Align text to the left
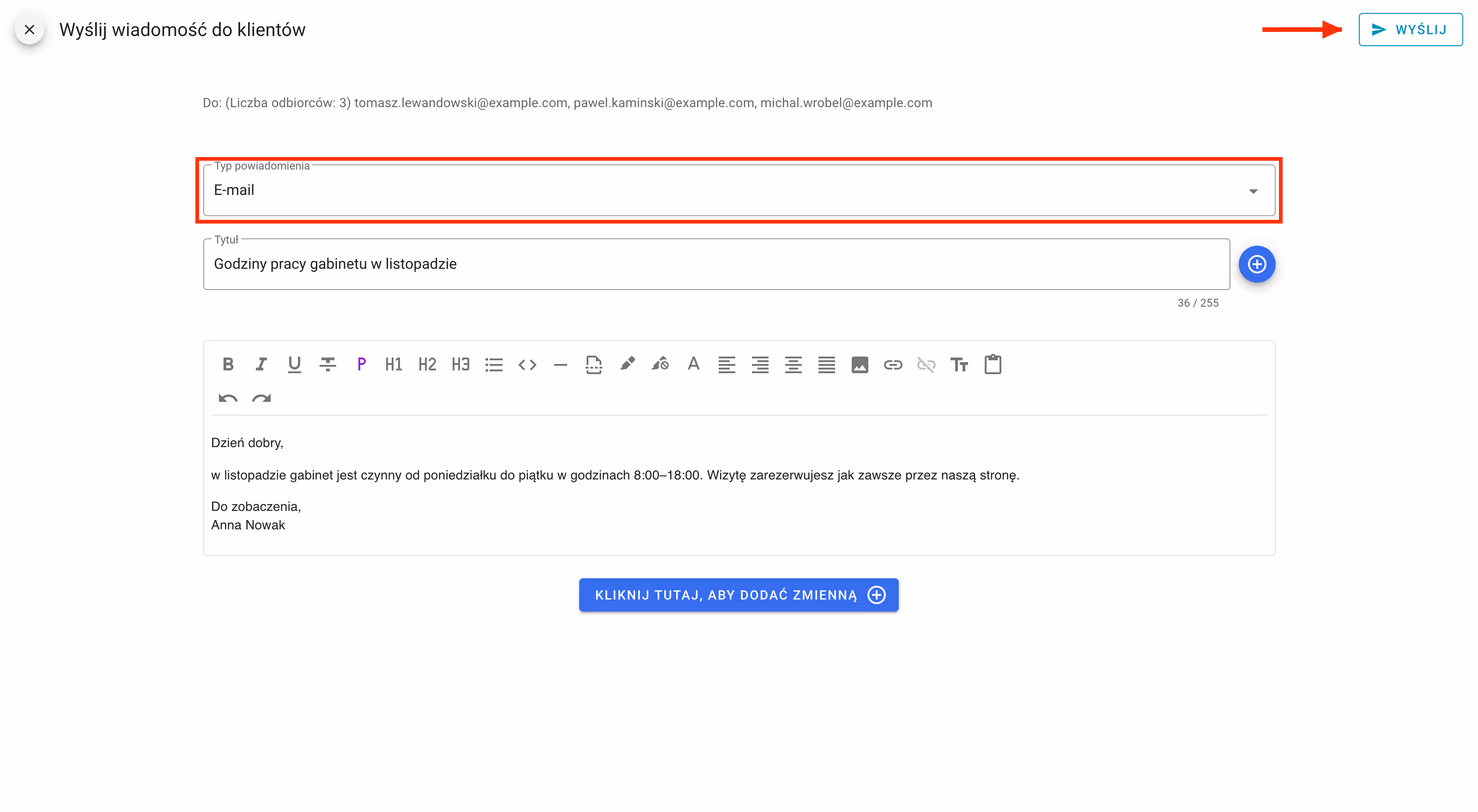The width and height of the screenshot is (1478, 812). [x=727, y=365]
